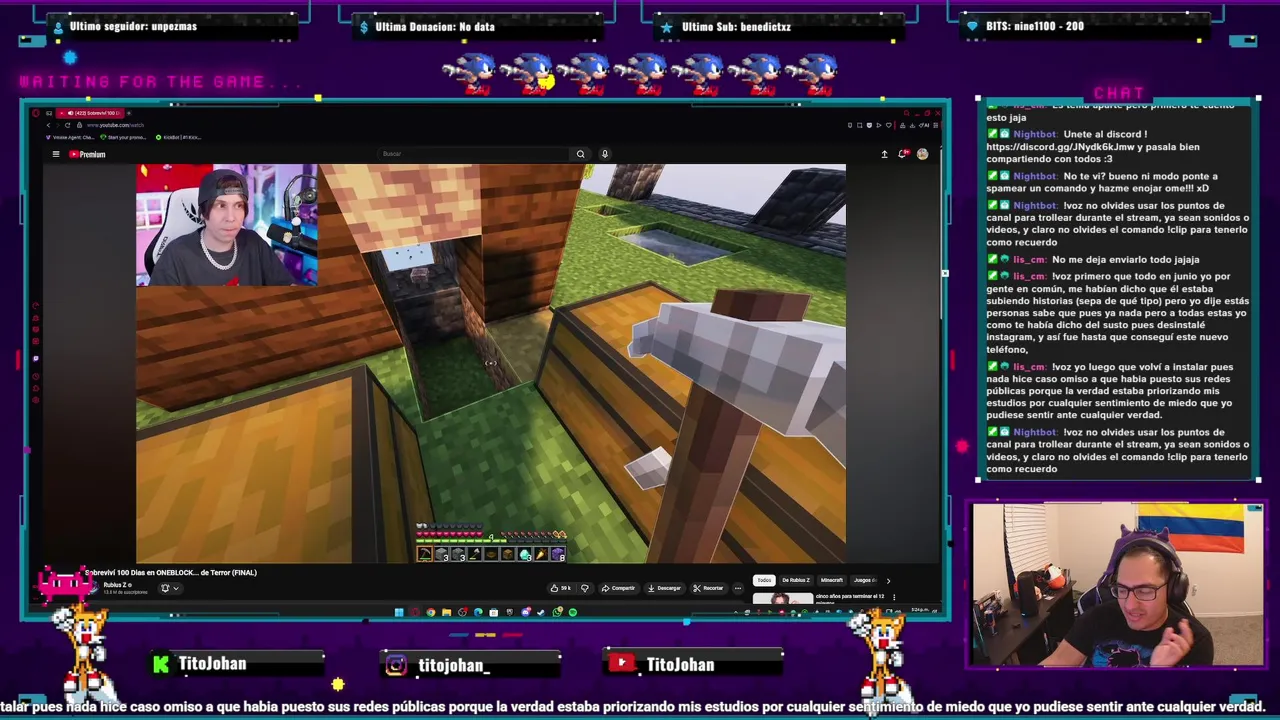Select the De Rubius Z chip

click(x=796, y=580)
